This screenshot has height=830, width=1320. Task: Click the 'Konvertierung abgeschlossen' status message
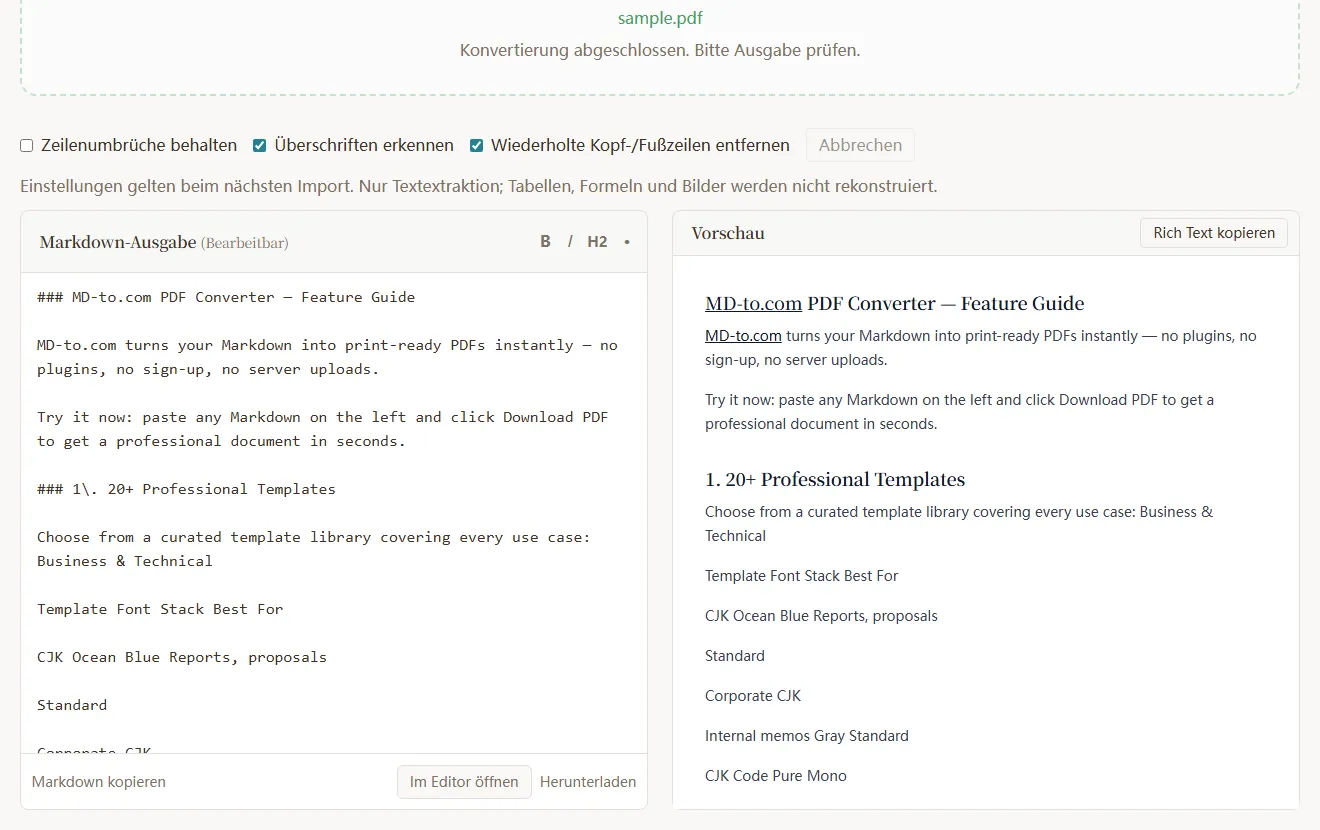(x=660, y=50)
